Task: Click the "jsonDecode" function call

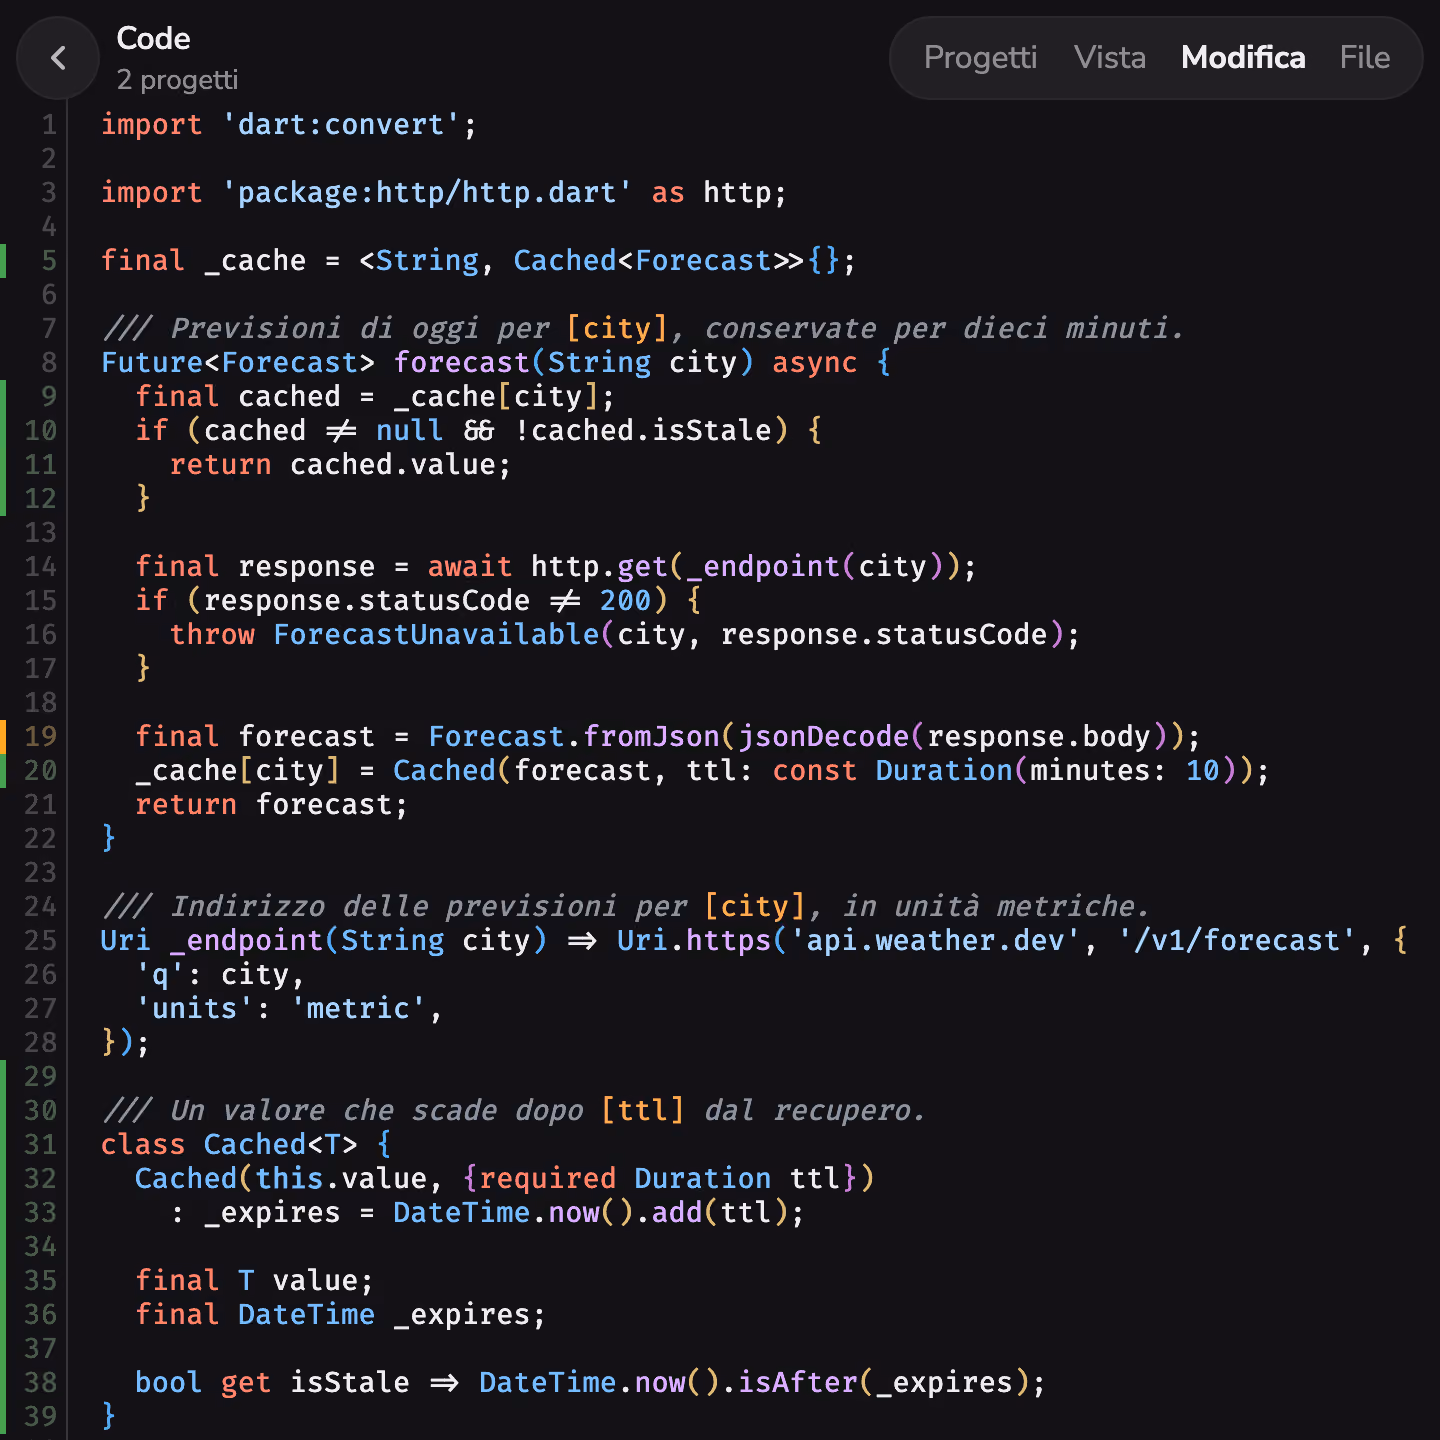Action: pyautogui.click(x=823, y=737)
